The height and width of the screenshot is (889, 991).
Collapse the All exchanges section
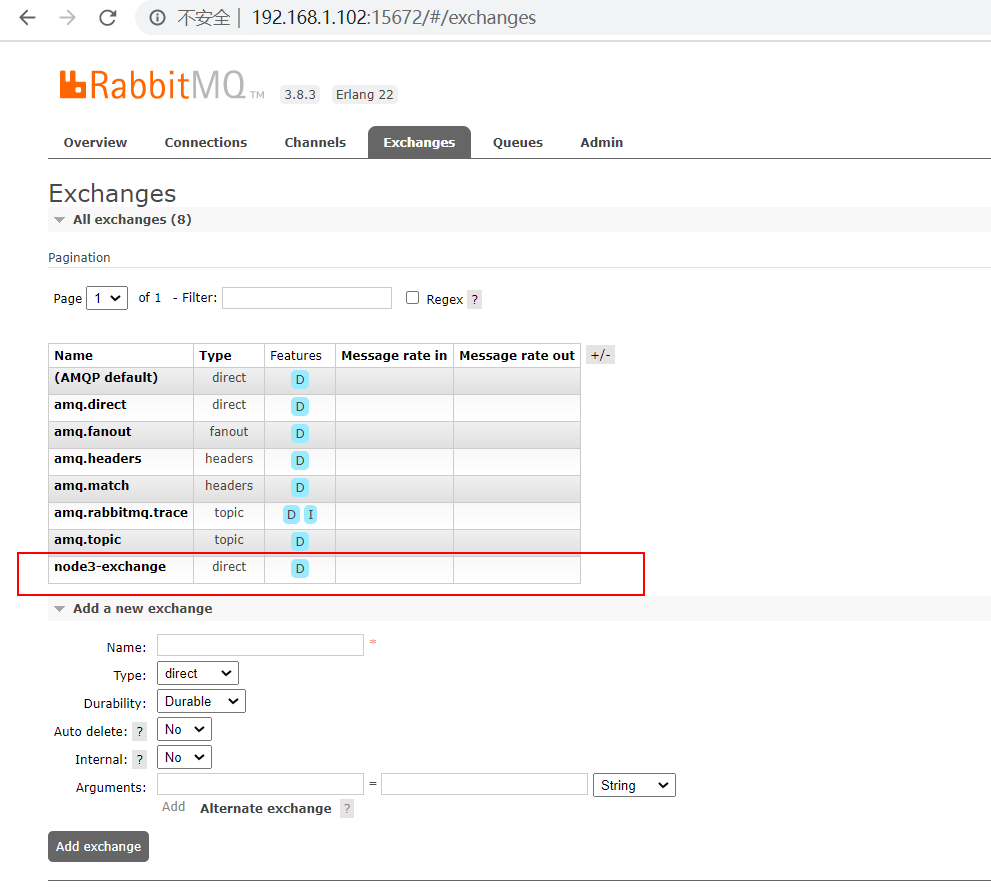(59, 219)
